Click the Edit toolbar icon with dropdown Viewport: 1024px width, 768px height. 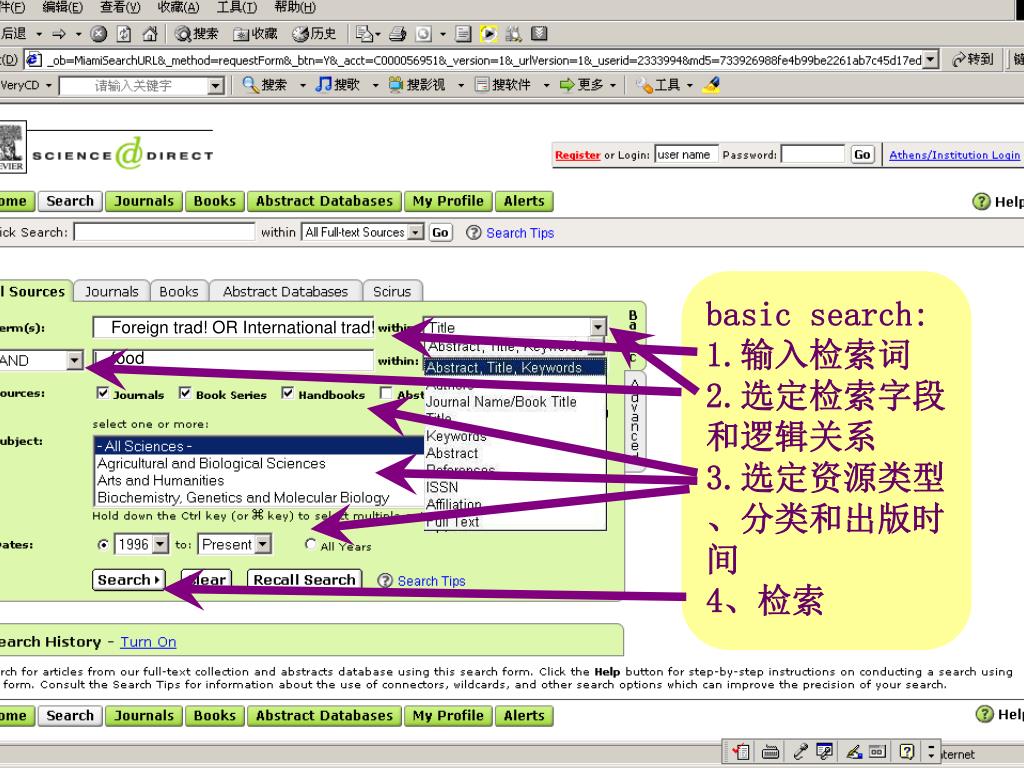[368, 34]
